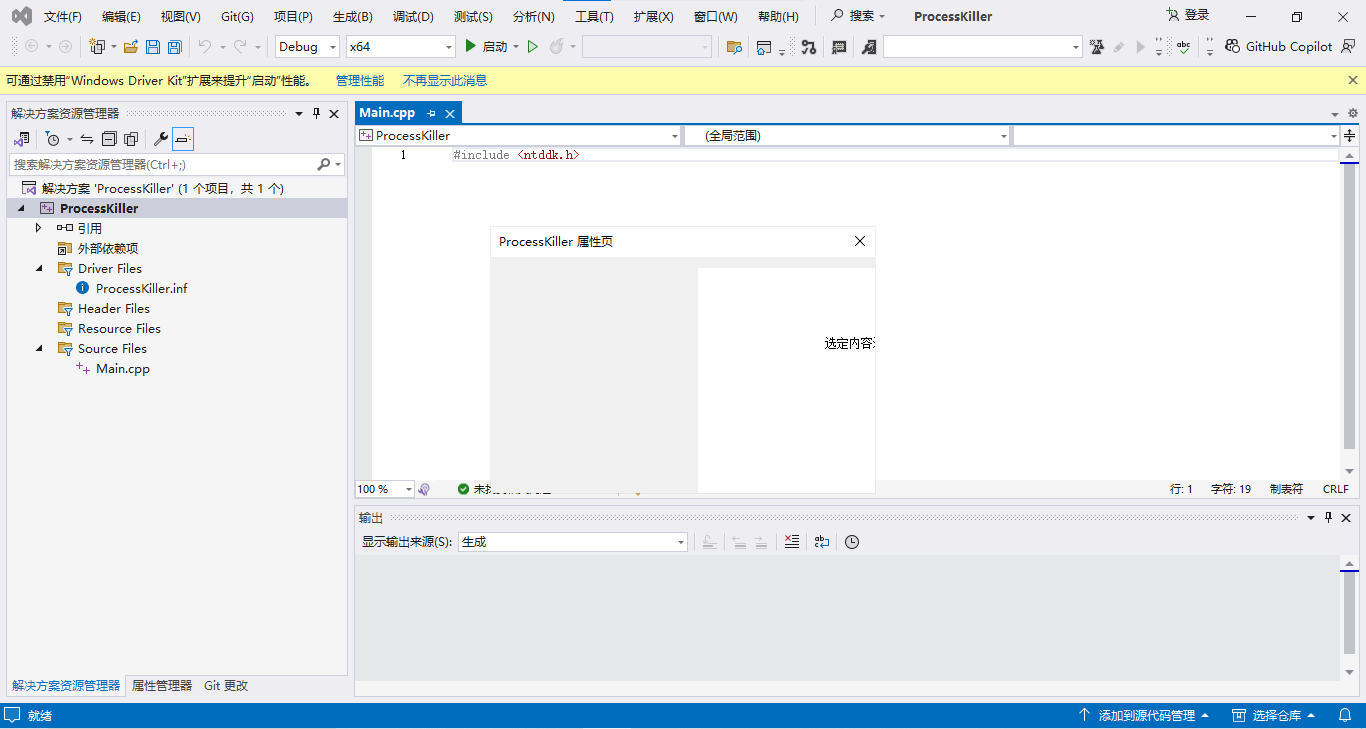Open the 生成(B) menu

(x=352, y=16)
